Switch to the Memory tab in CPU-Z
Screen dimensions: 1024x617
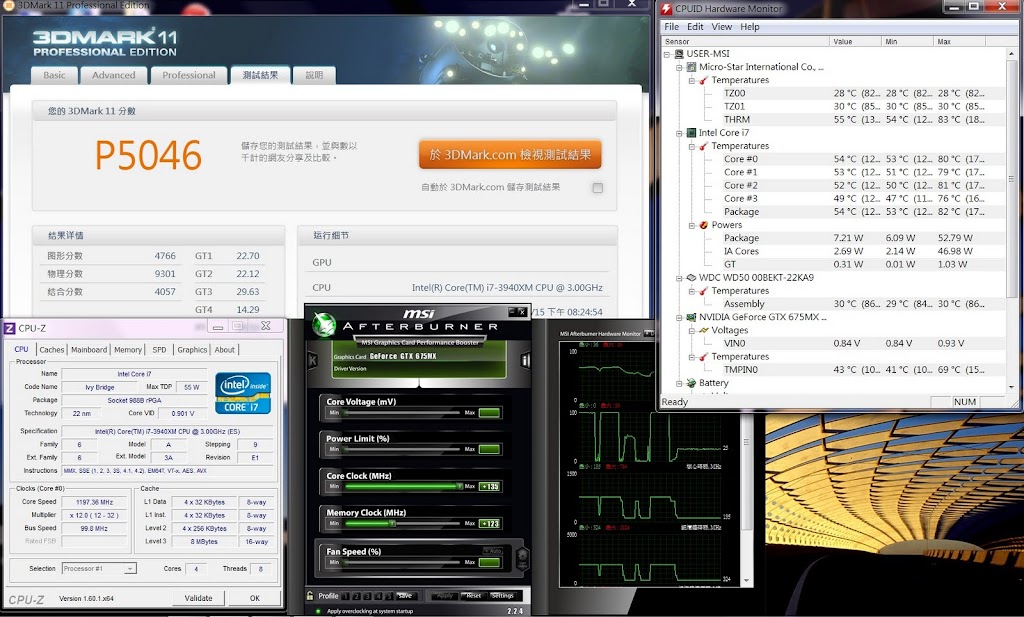[128, 350]
